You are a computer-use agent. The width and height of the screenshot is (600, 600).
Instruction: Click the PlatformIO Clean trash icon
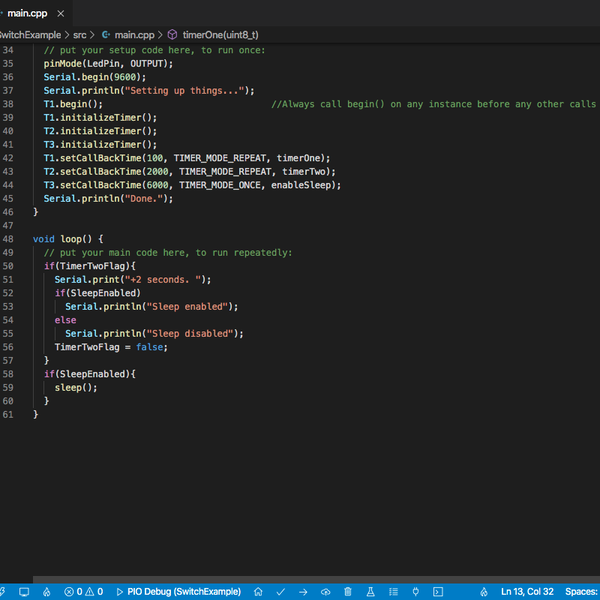point(347,592)
